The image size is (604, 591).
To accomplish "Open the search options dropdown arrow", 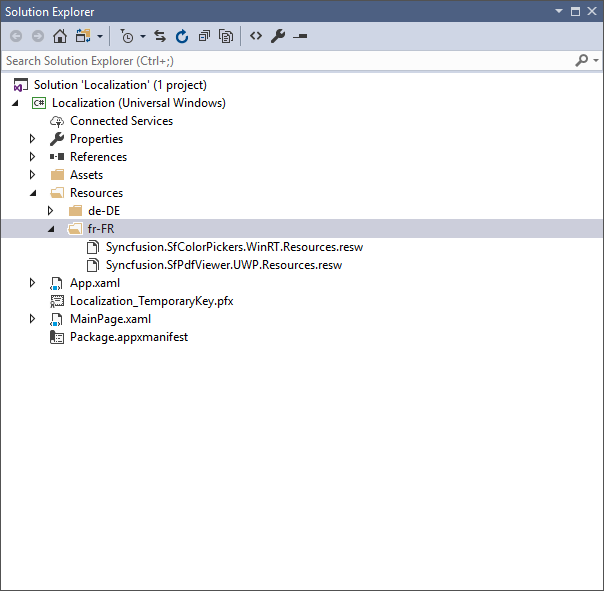I will click(x=595, y=61).
